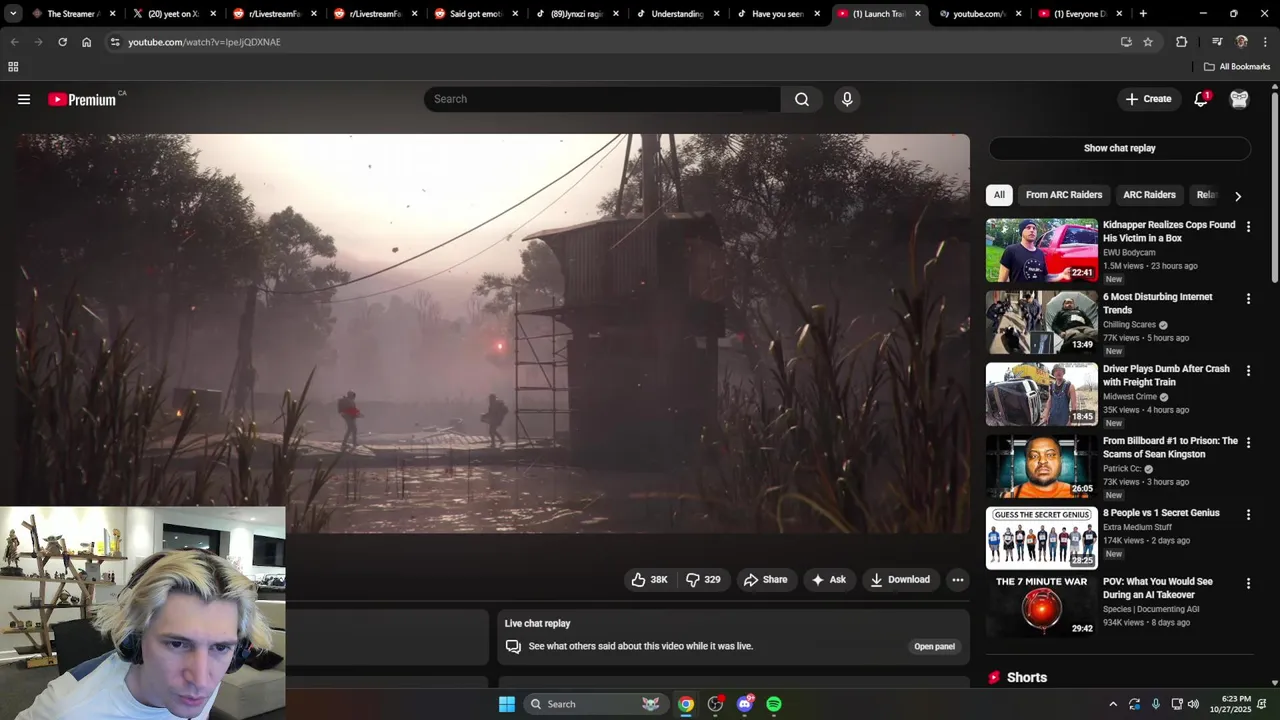Open Chrome from the taskbar

tap(686, 704)
